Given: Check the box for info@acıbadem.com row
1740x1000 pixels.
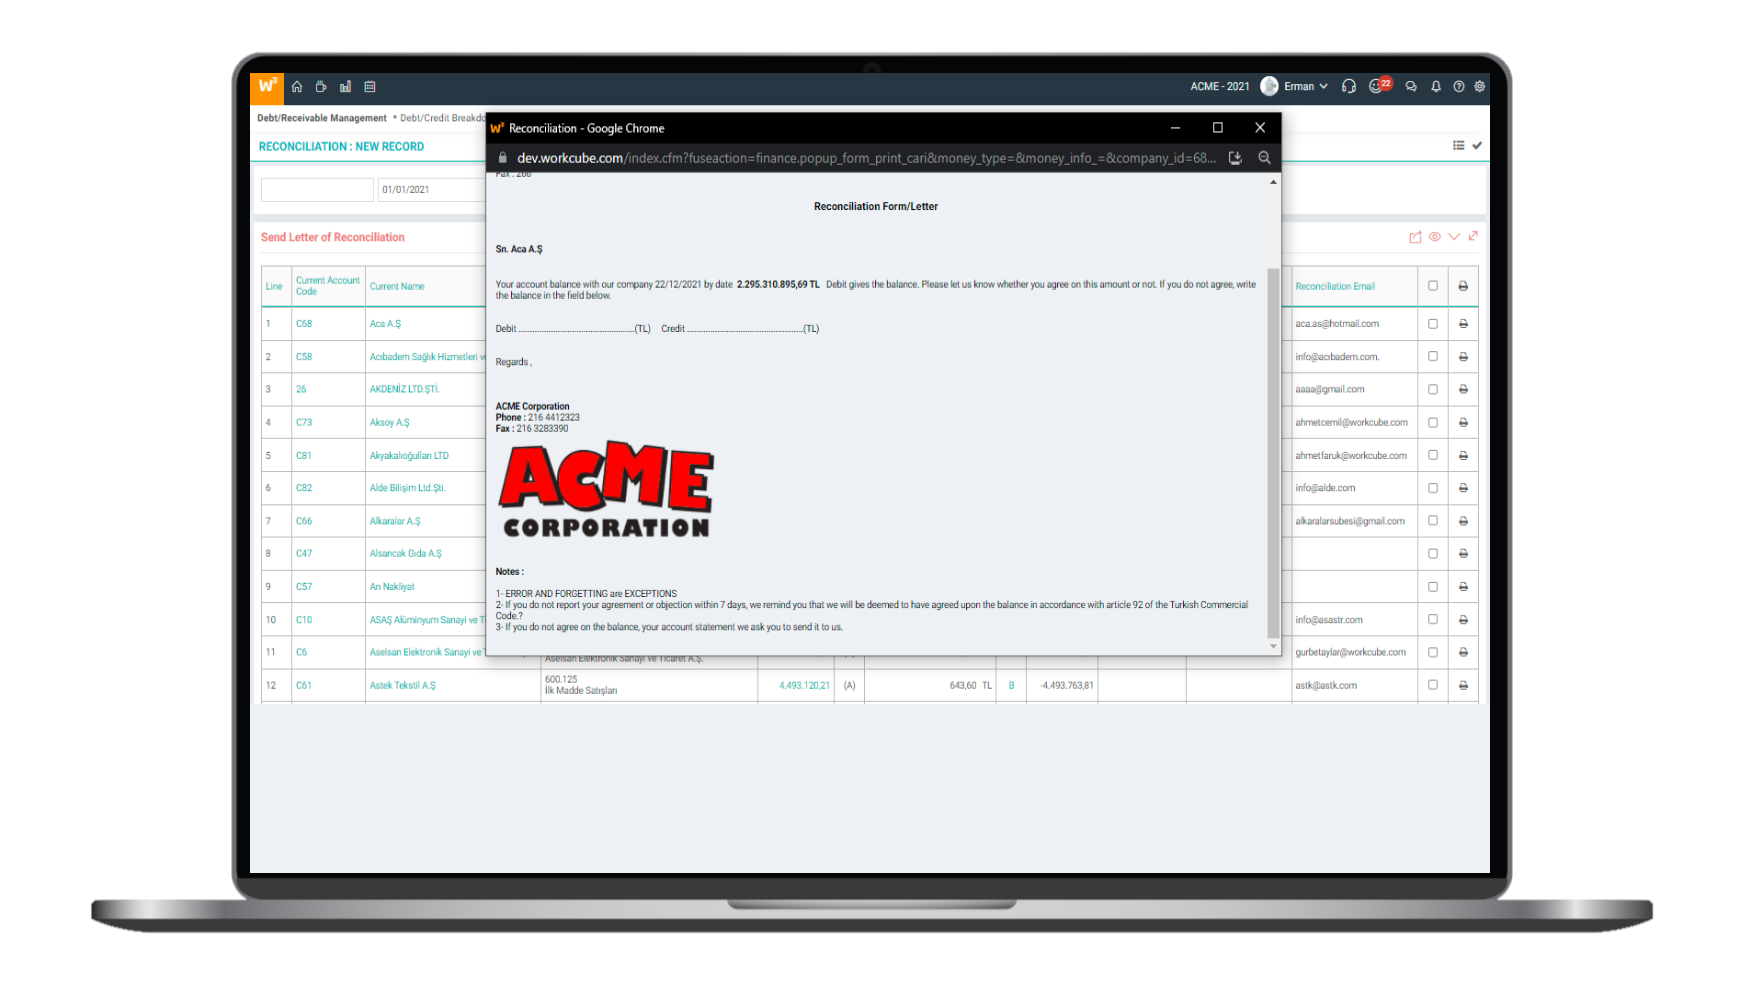Looking at the screenshot, I should (1433, 356).
